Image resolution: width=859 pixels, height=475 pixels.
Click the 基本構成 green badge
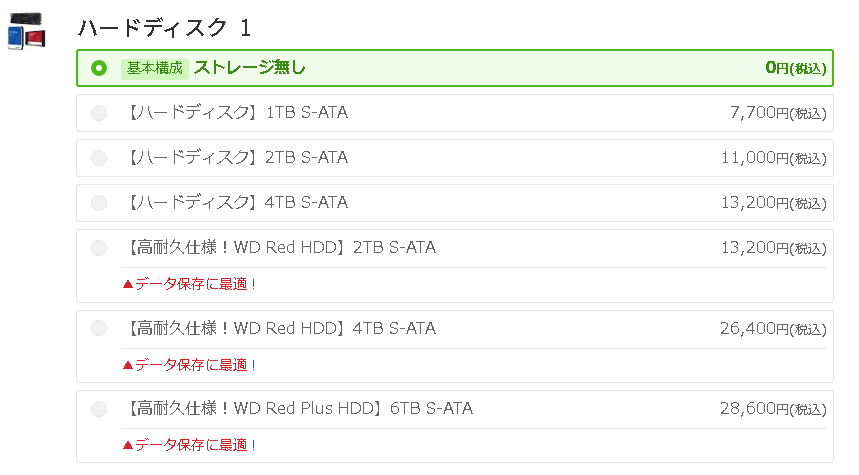[155, 68]
